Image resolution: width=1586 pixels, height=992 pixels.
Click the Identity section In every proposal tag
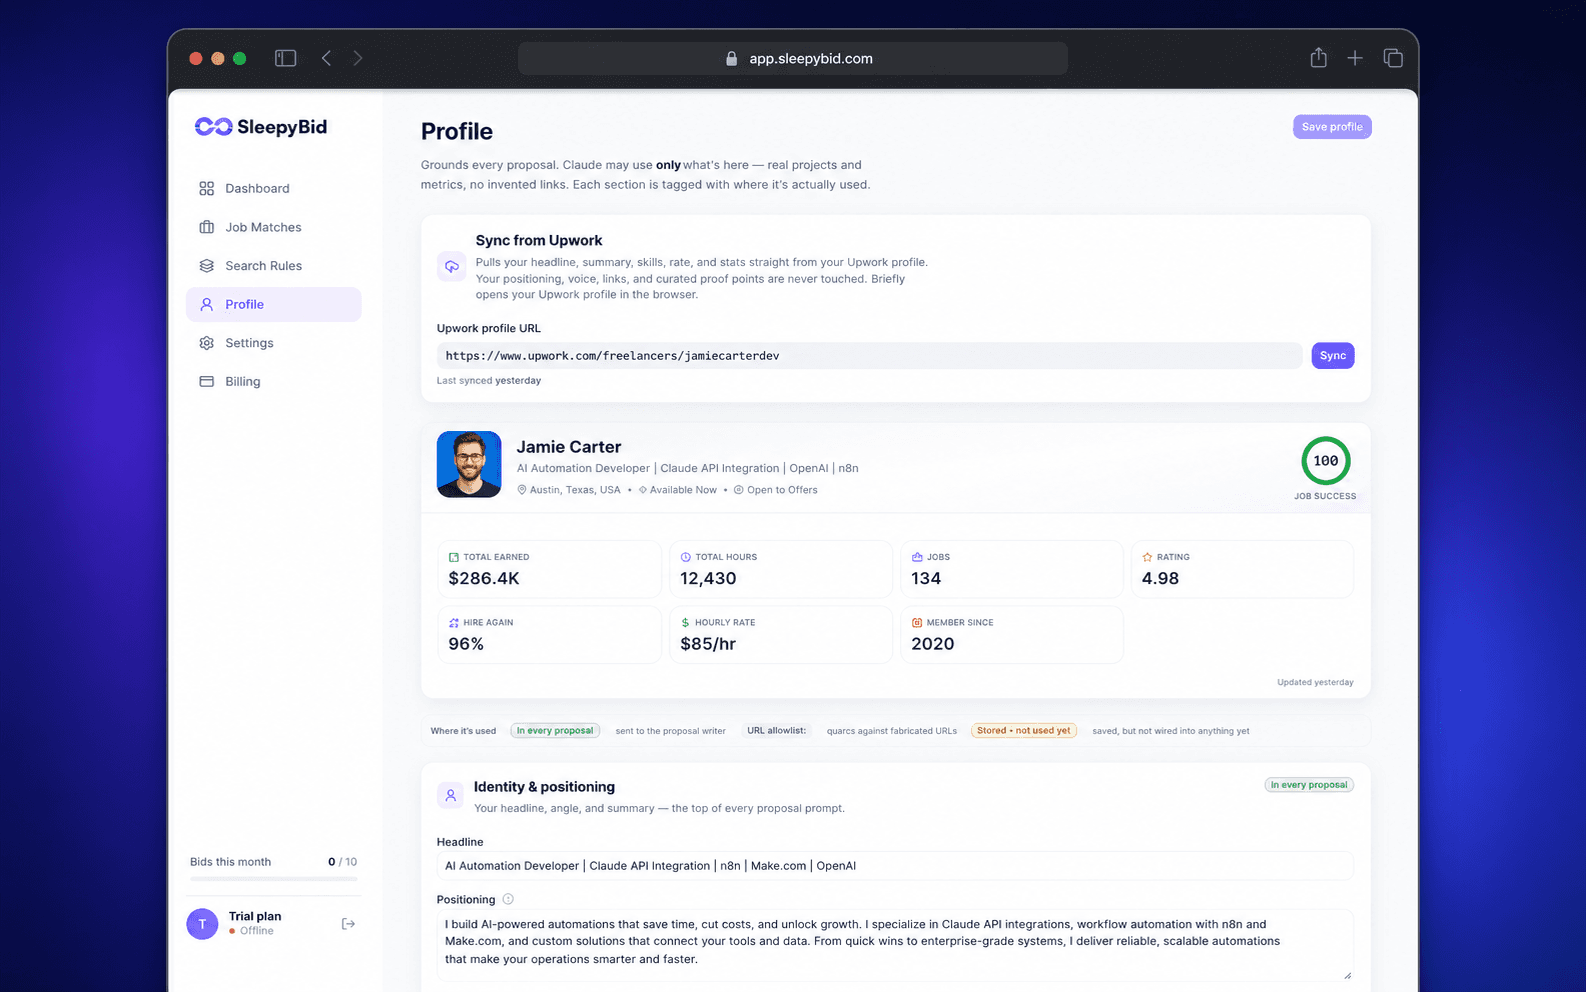(x=1308, y=785)
